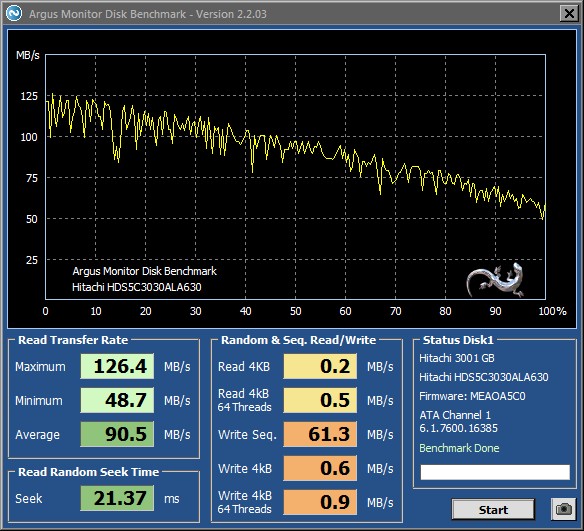This screenshot has height=531, width=584.
Task: Click the 'MB/s' axis label on graph
Action: click(x=28, y=55)
